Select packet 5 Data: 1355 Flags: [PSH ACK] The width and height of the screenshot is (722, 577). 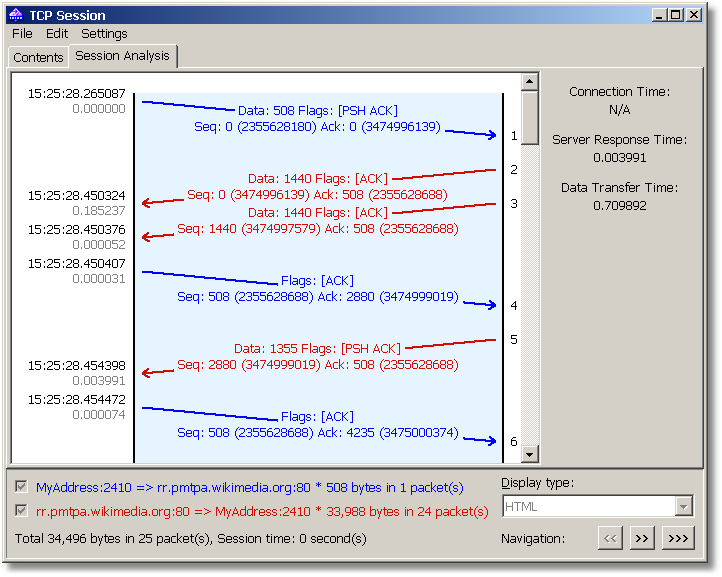[317, 349]
